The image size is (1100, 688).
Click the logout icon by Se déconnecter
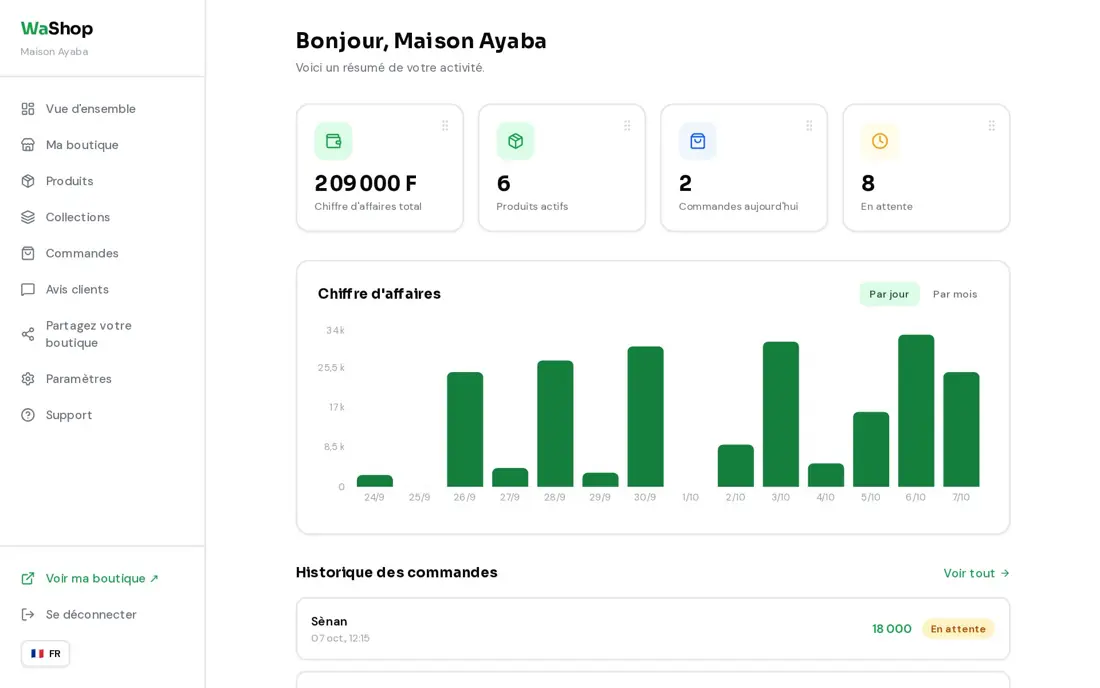pyautogui.click(x=28, y=614)
